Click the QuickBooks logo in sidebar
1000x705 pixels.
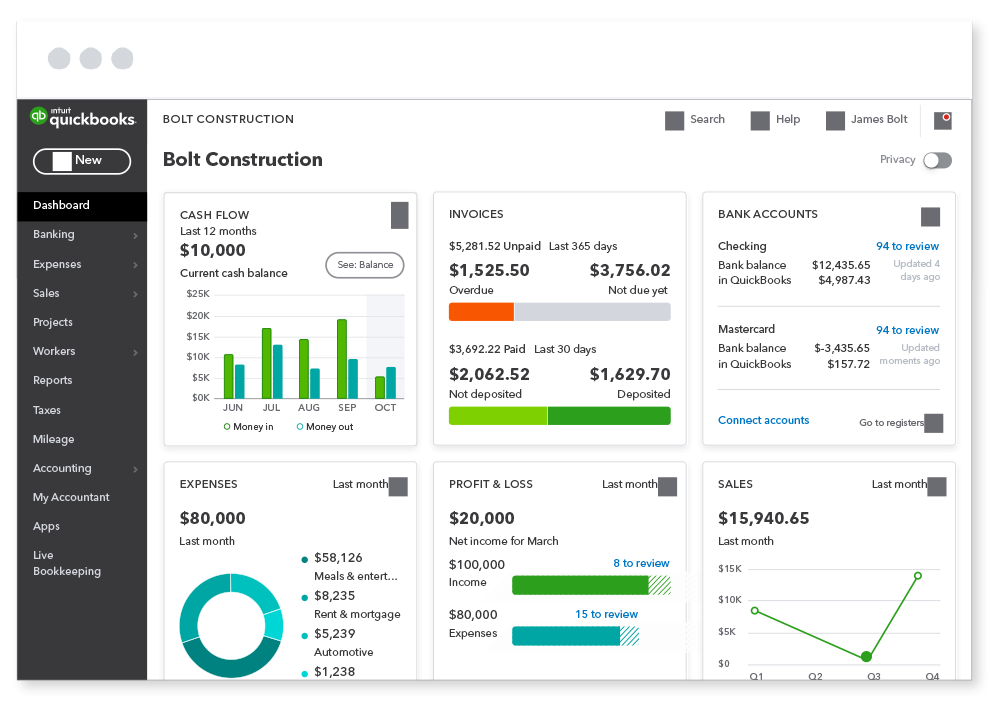point(82,117)
